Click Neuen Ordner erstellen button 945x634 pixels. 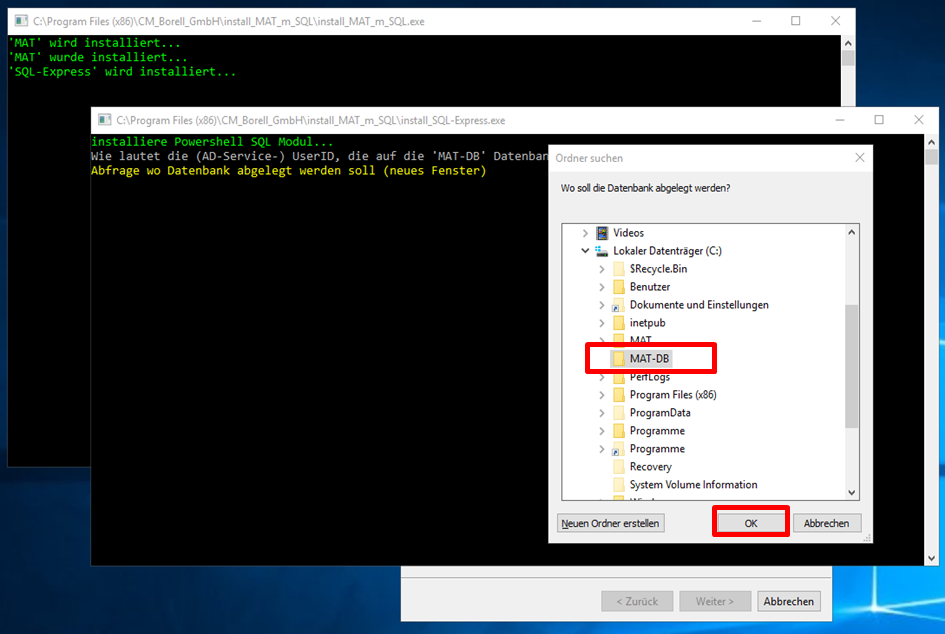coord(610,523)
